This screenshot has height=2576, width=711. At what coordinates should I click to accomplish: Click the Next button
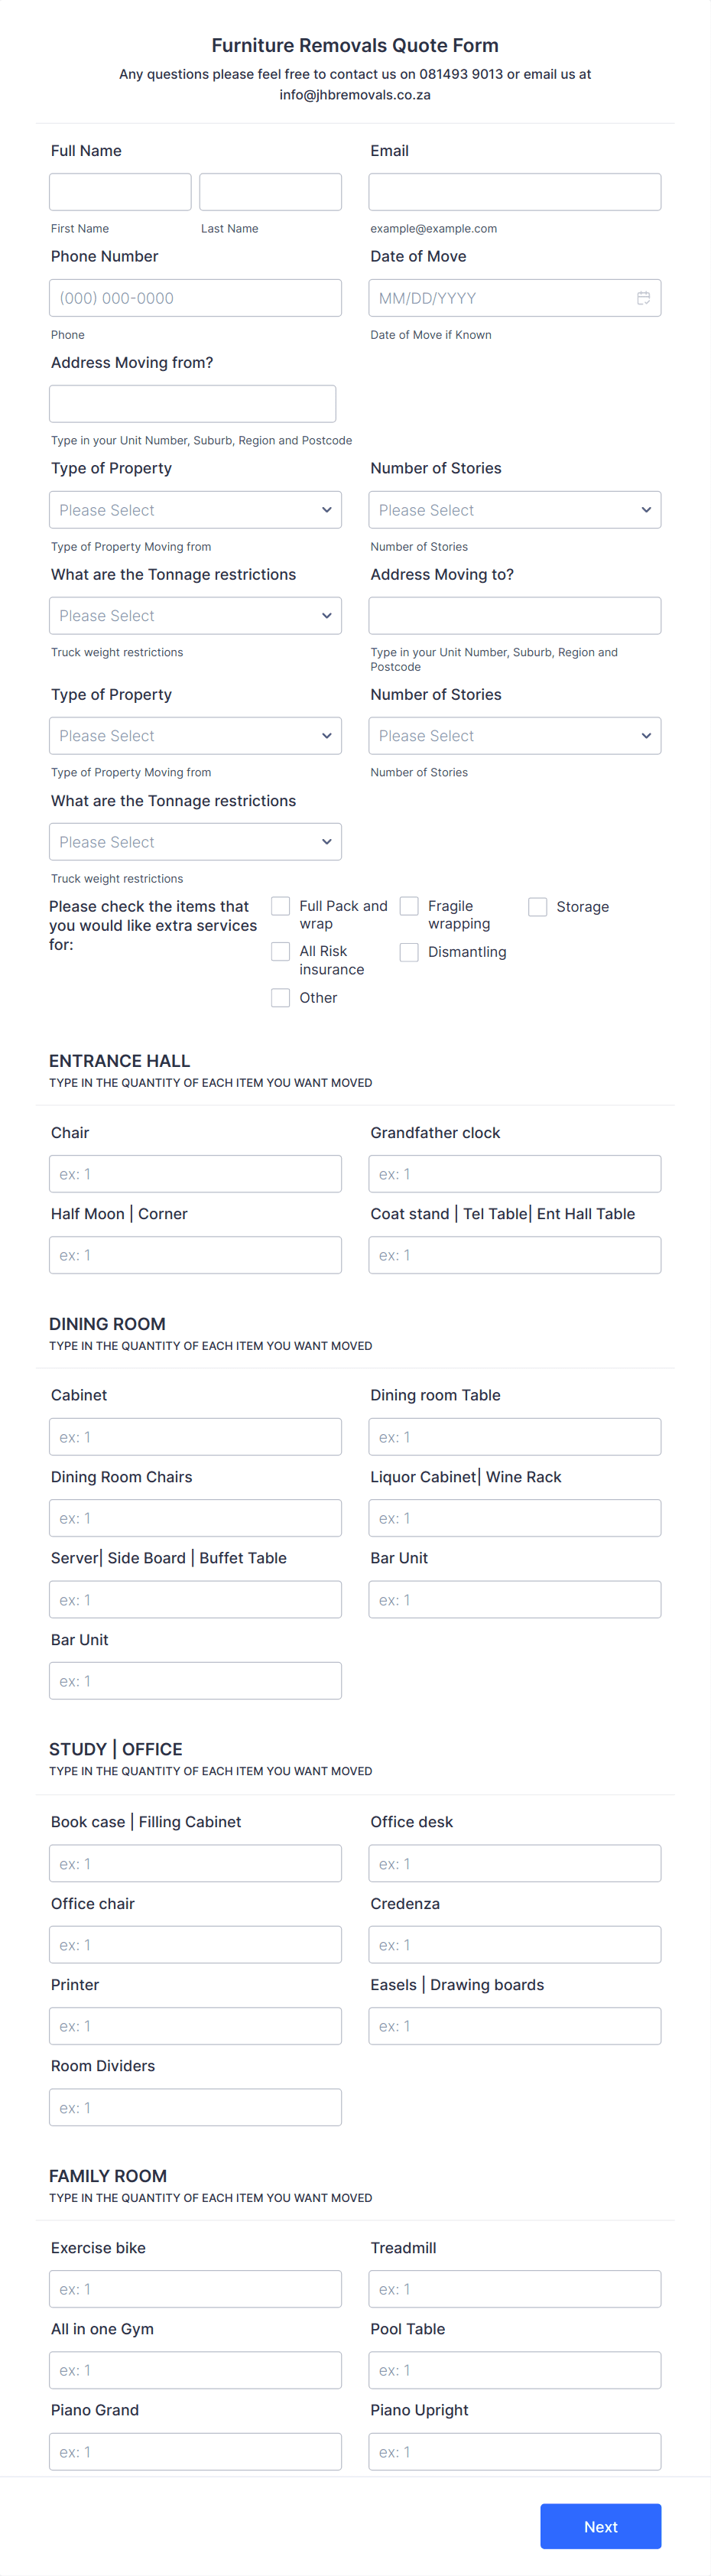(601, 2526)
